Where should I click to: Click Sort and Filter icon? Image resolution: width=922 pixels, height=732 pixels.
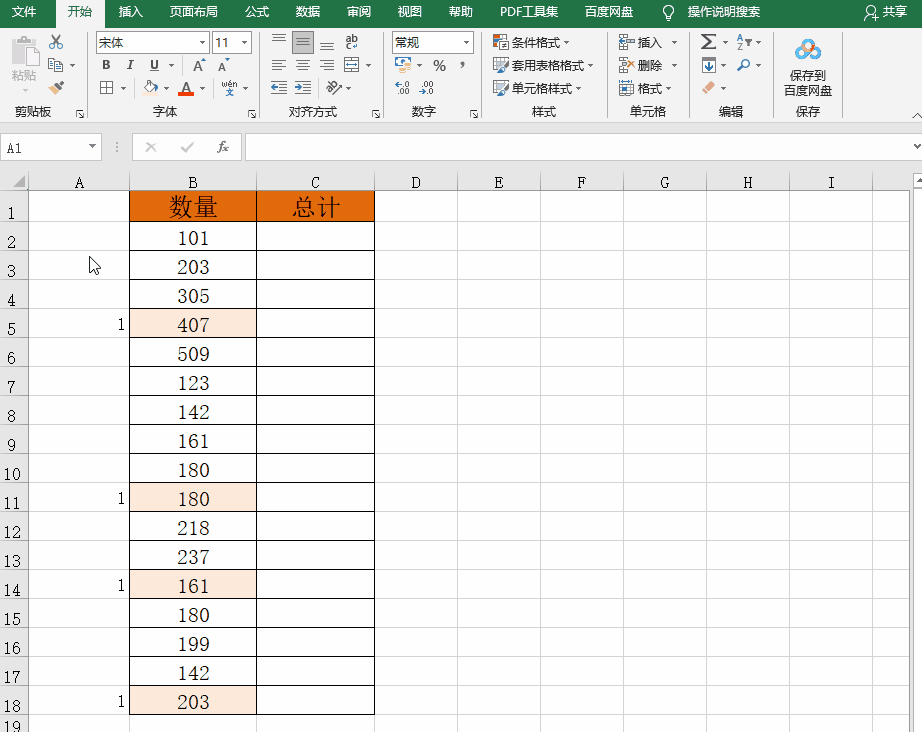click(x=744, y=42)
